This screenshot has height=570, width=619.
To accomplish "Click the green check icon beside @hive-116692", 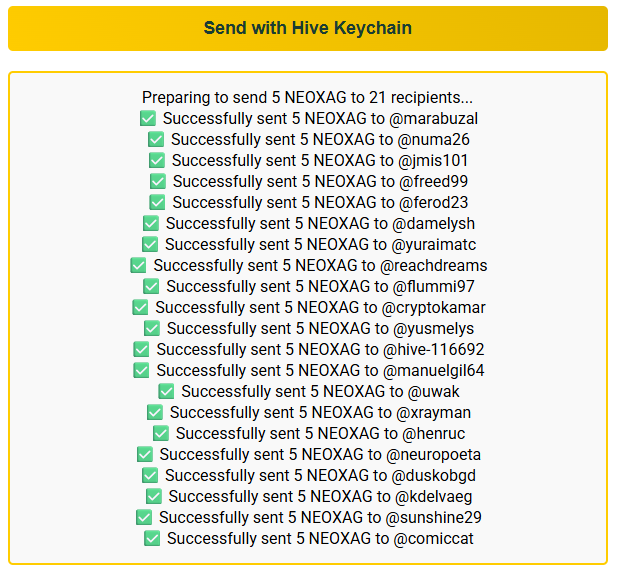I will click(x=141, y=349).
